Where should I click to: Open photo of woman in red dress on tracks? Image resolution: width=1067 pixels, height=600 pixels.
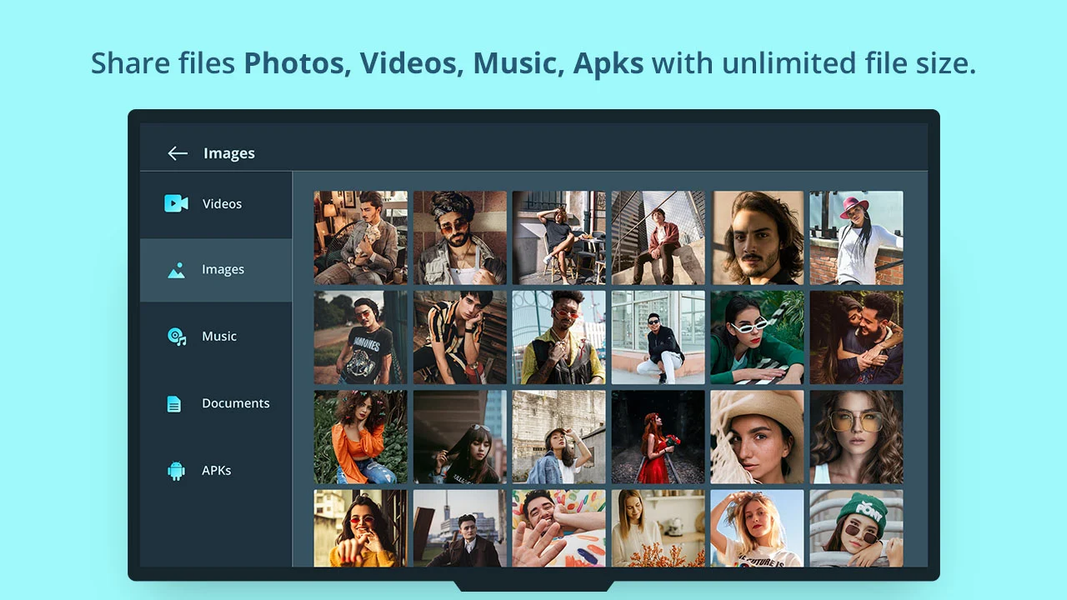[x=657, y=437]
